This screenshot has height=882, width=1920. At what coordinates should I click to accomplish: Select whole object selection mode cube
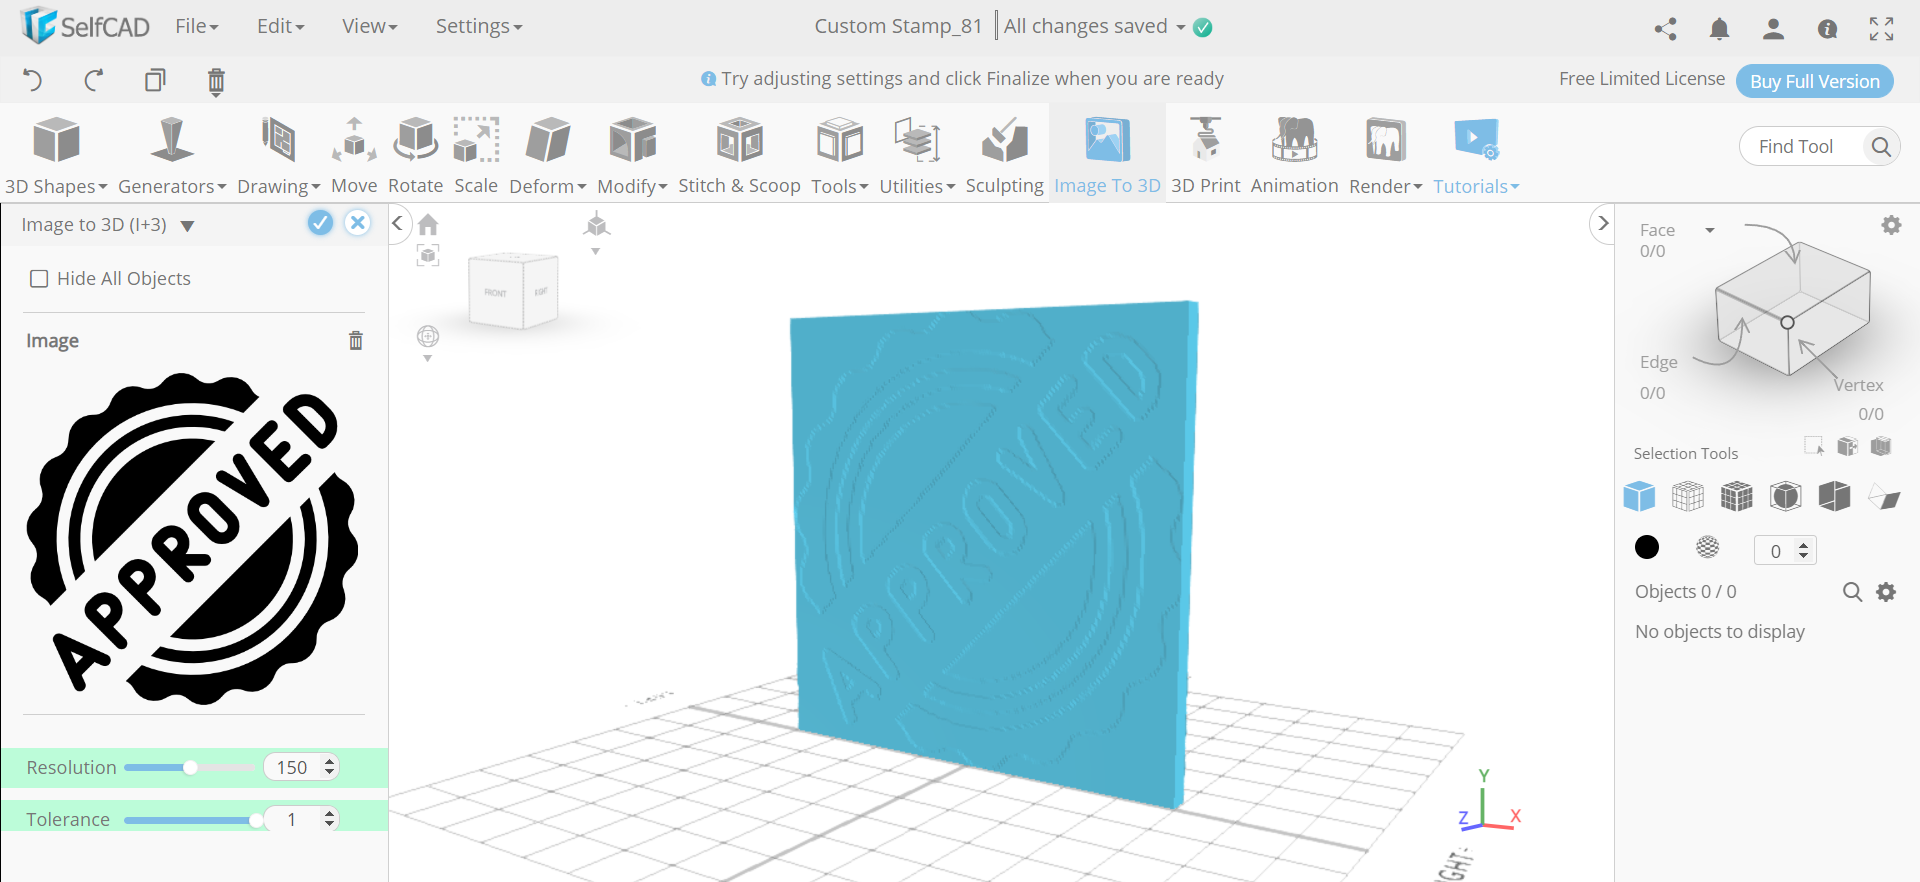pyautogui.click(x=1639, y=496)
